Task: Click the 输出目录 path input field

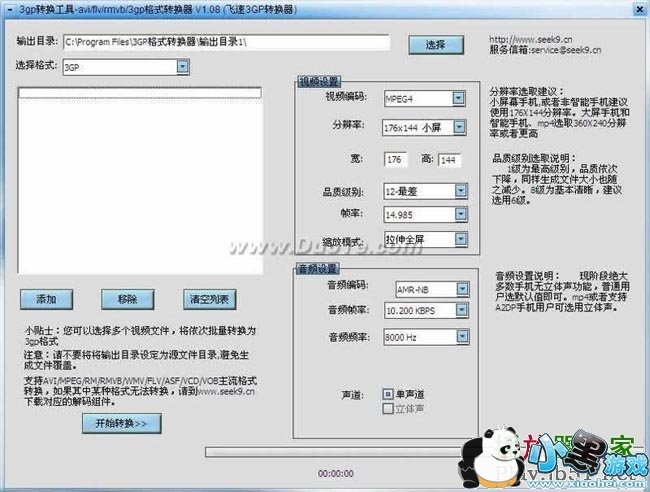Action: tap(226, 42)
